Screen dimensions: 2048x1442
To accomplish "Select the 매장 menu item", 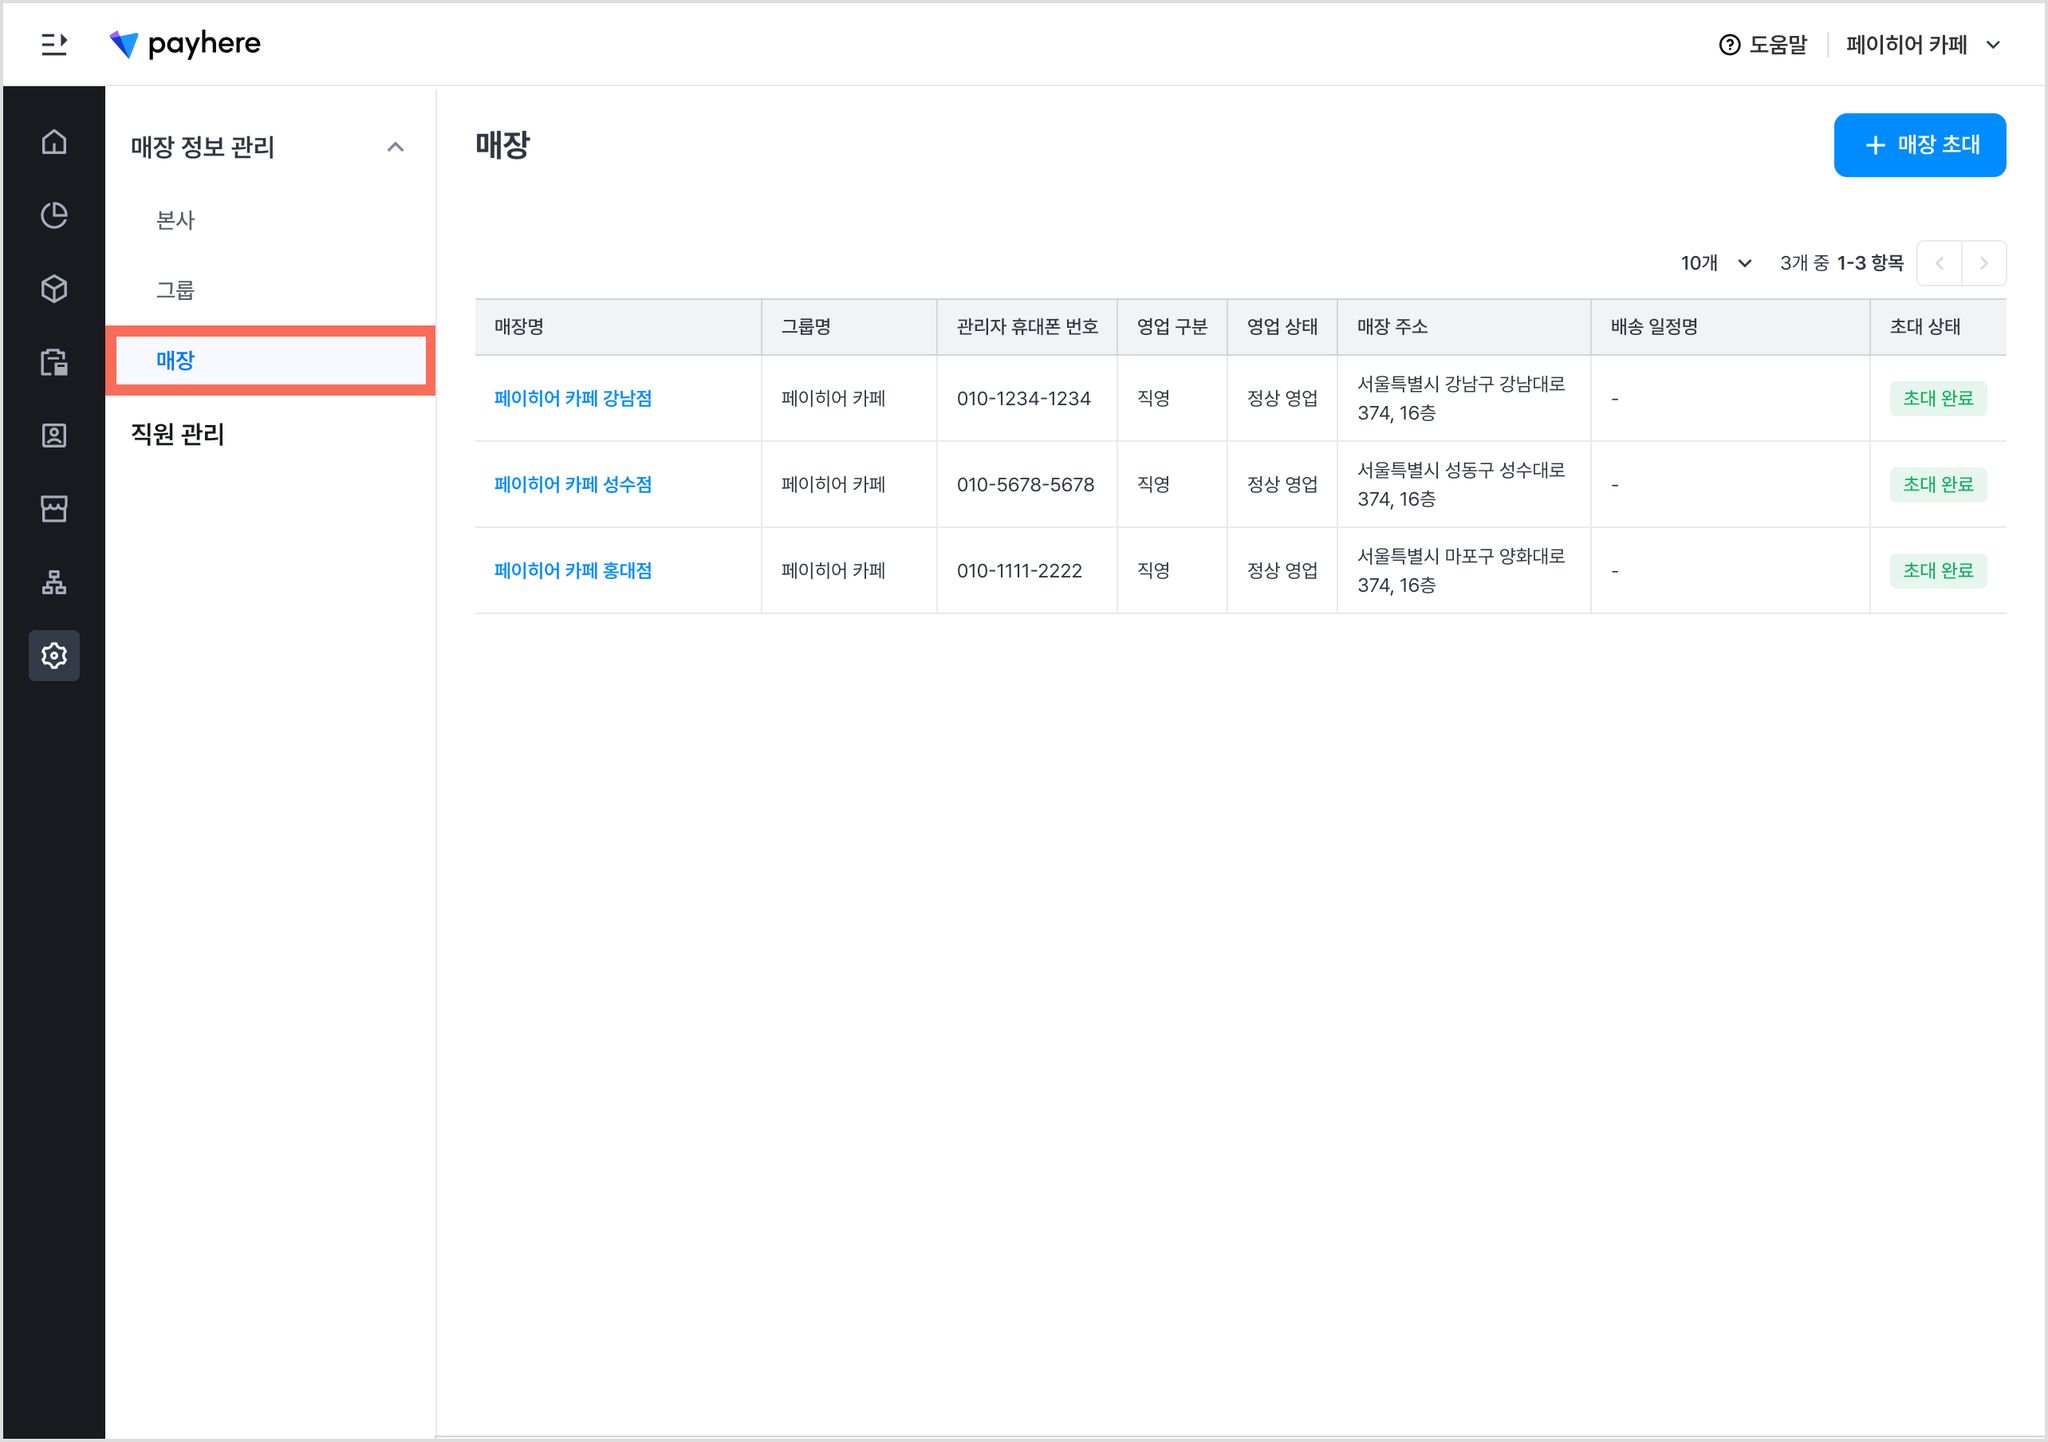I will pos(270,360).
